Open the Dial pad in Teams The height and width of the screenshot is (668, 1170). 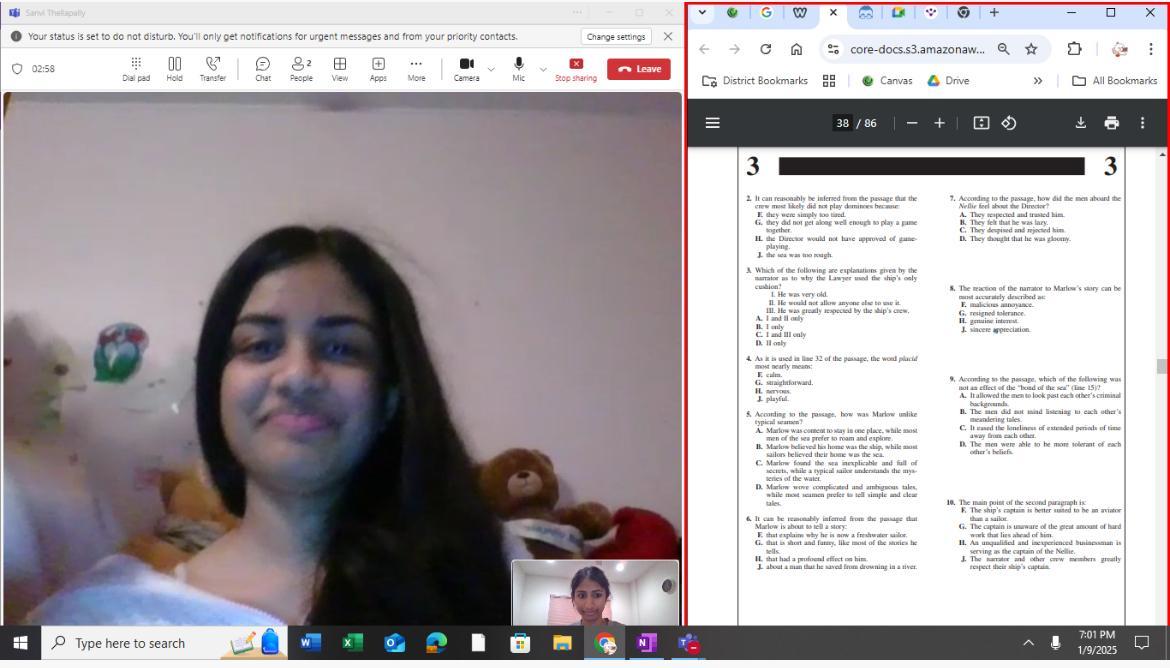click(x=136, y=69)
